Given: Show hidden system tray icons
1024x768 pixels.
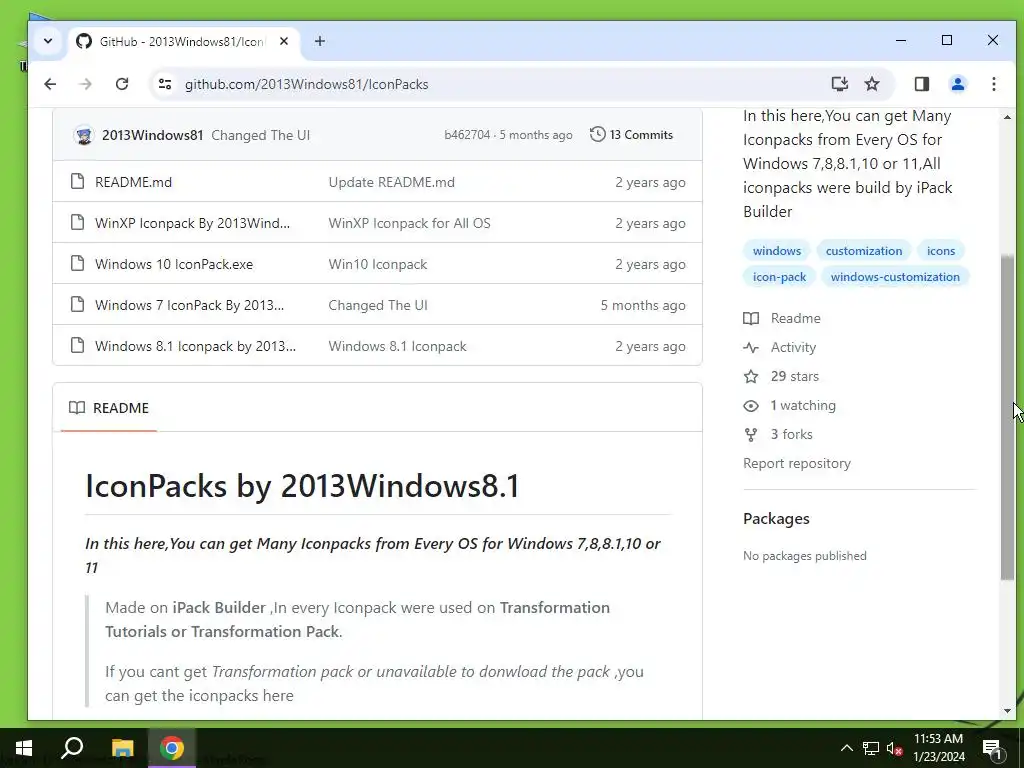Looking at the screenshot, I should (x=846, y=748).
